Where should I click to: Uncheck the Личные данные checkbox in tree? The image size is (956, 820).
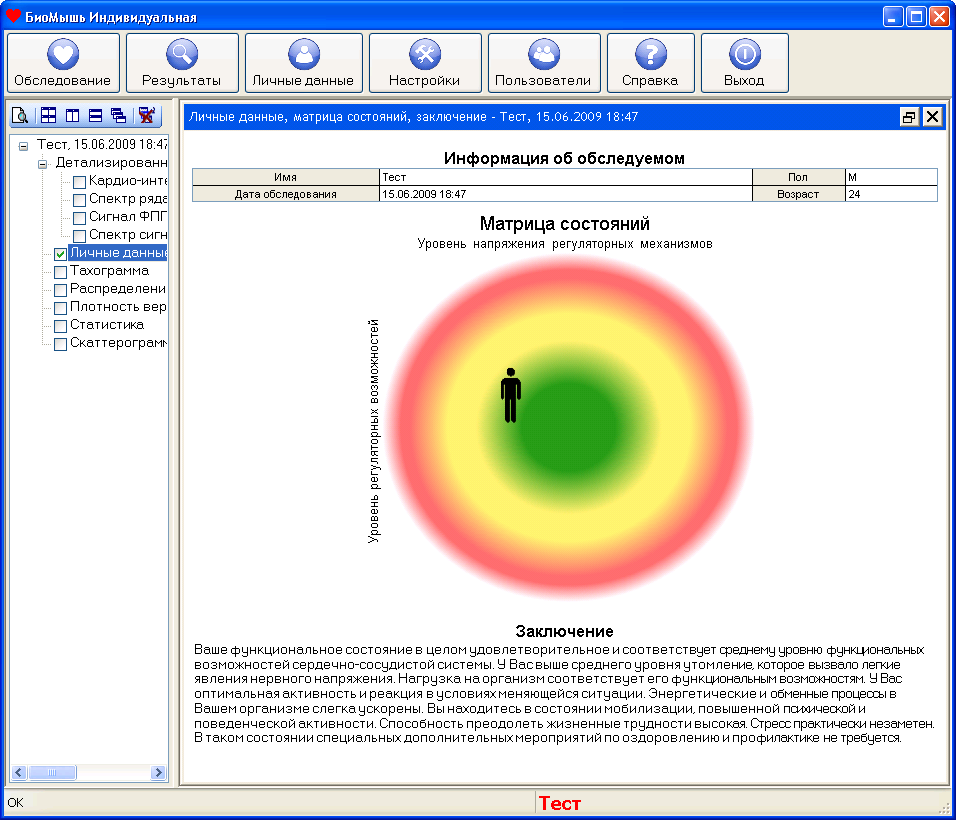click(x=60, y=254)
